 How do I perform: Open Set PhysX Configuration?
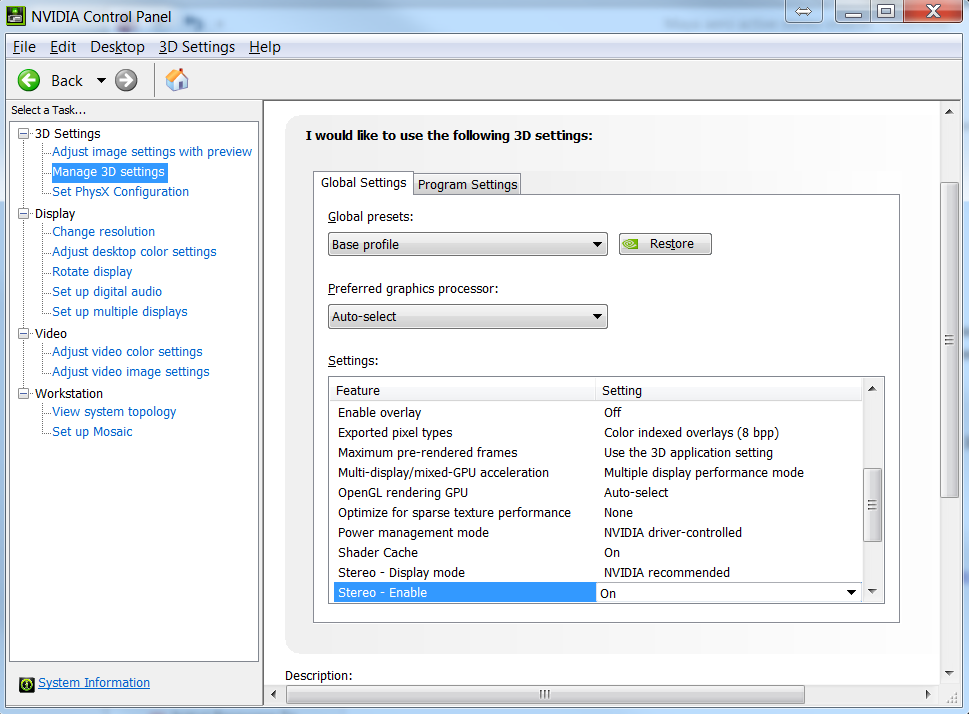[121, 192]
